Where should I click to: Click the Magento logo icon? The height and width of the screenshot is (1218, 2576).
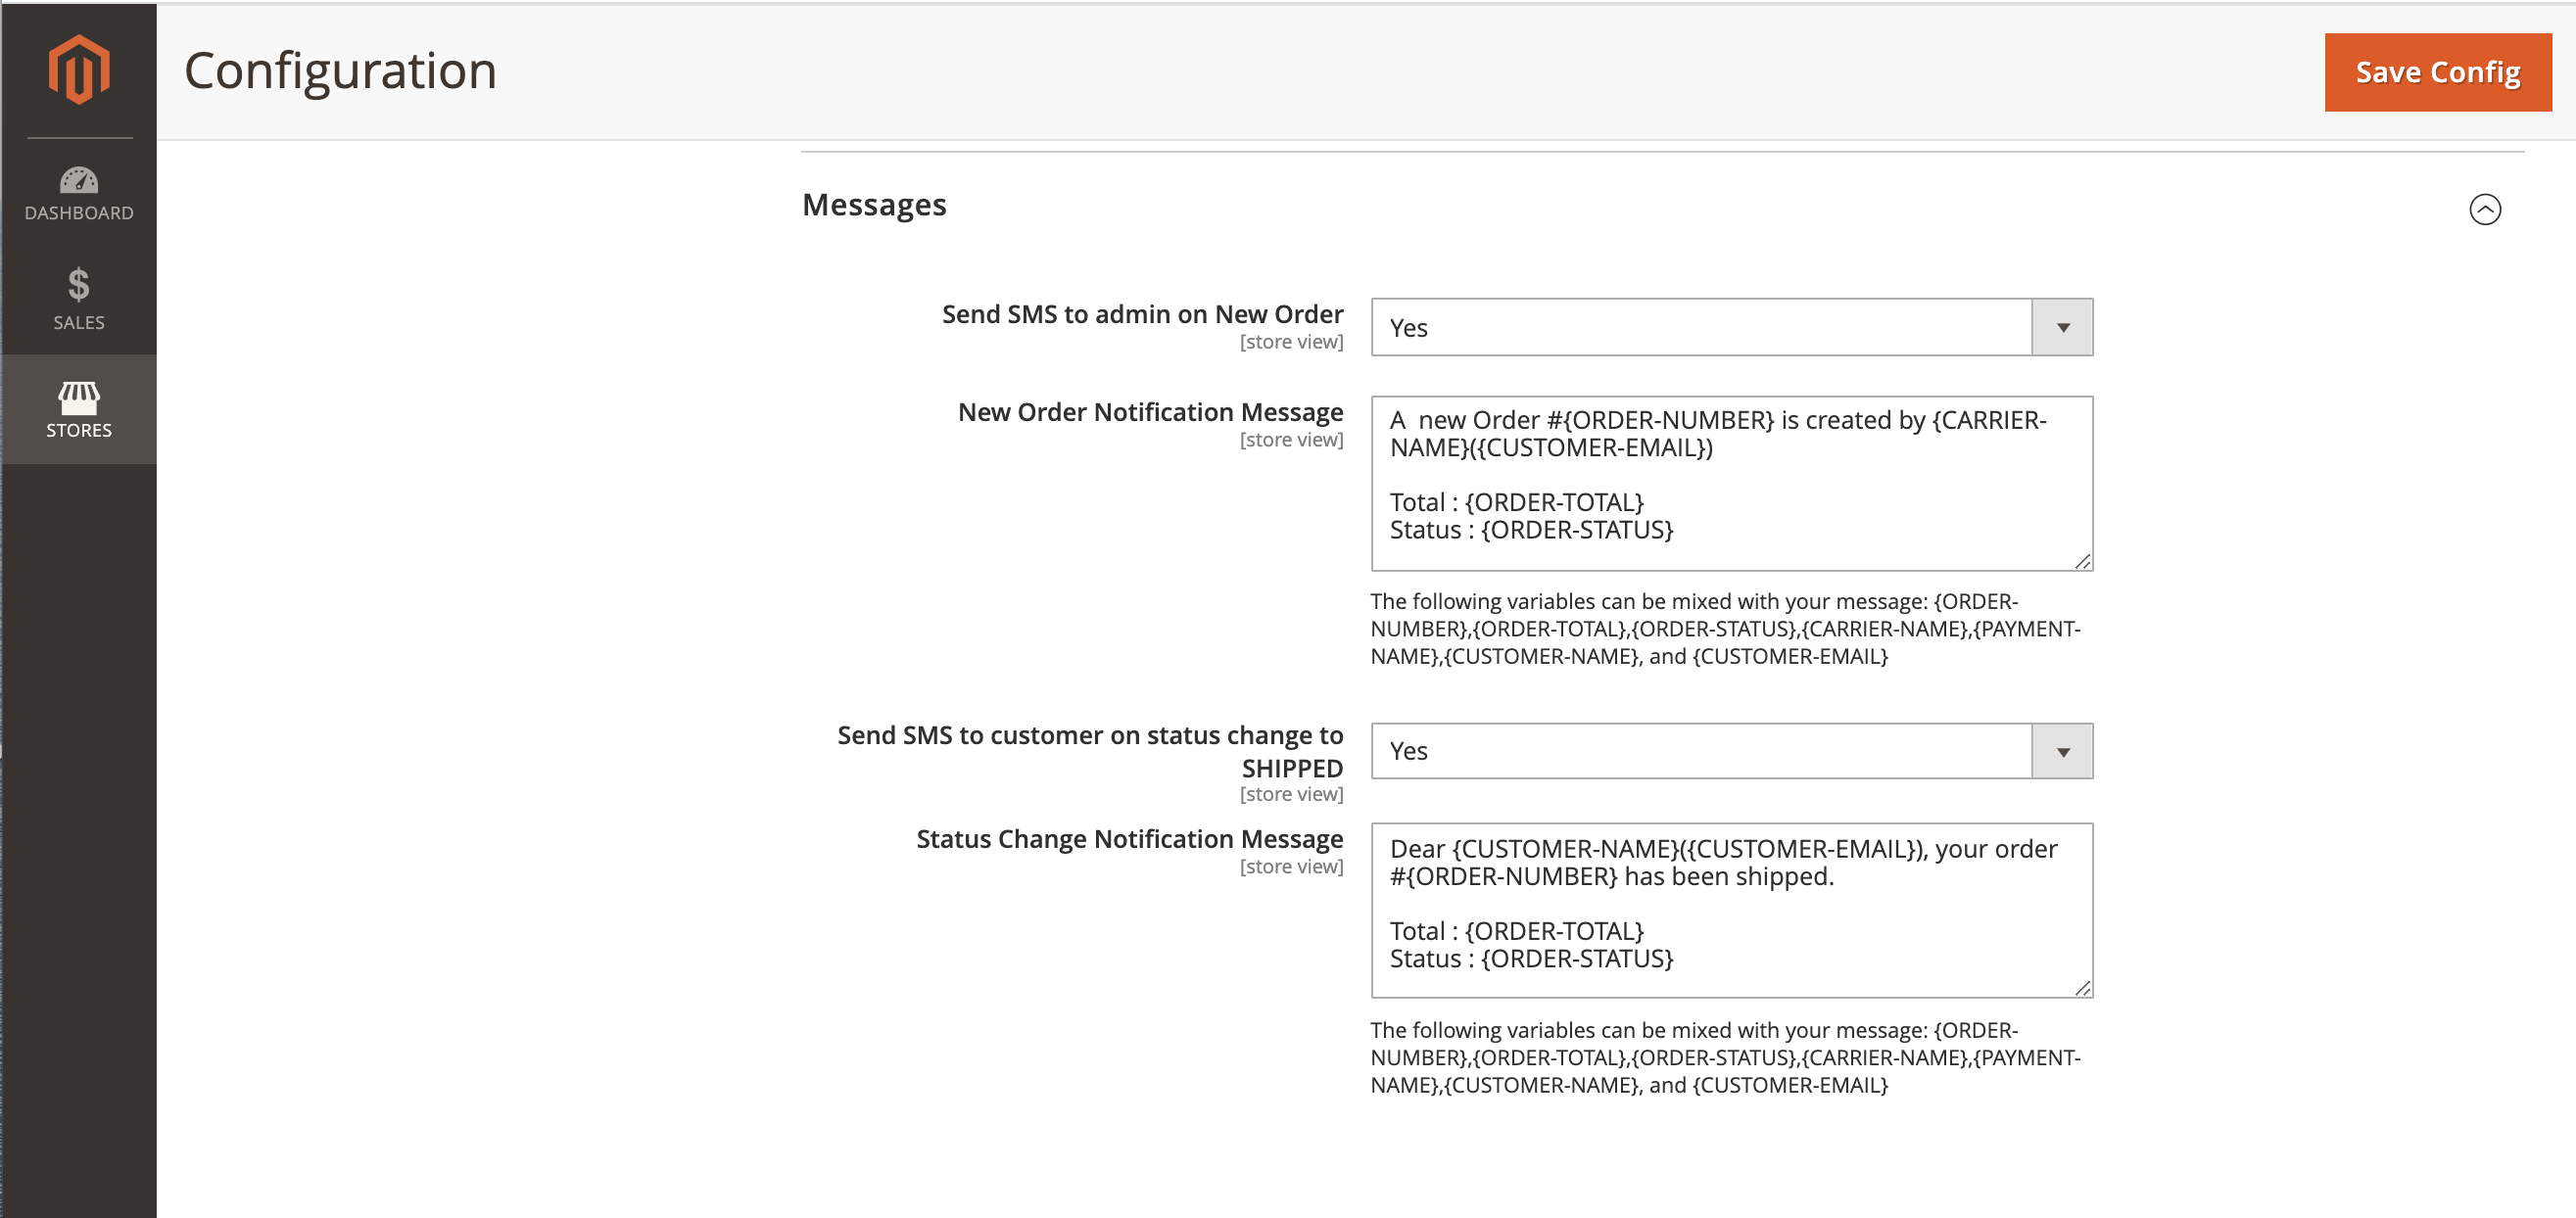(x=79, y=69)
